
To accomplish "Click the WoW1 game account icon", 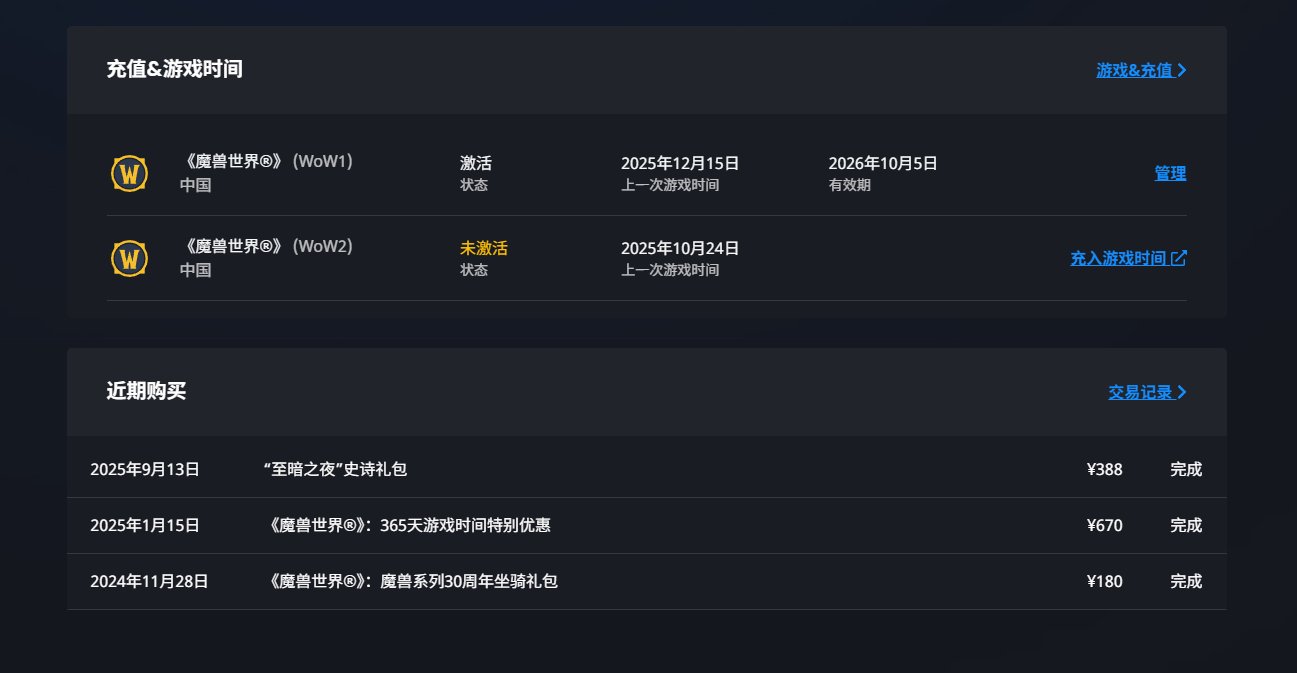I will tap(129, 173).
